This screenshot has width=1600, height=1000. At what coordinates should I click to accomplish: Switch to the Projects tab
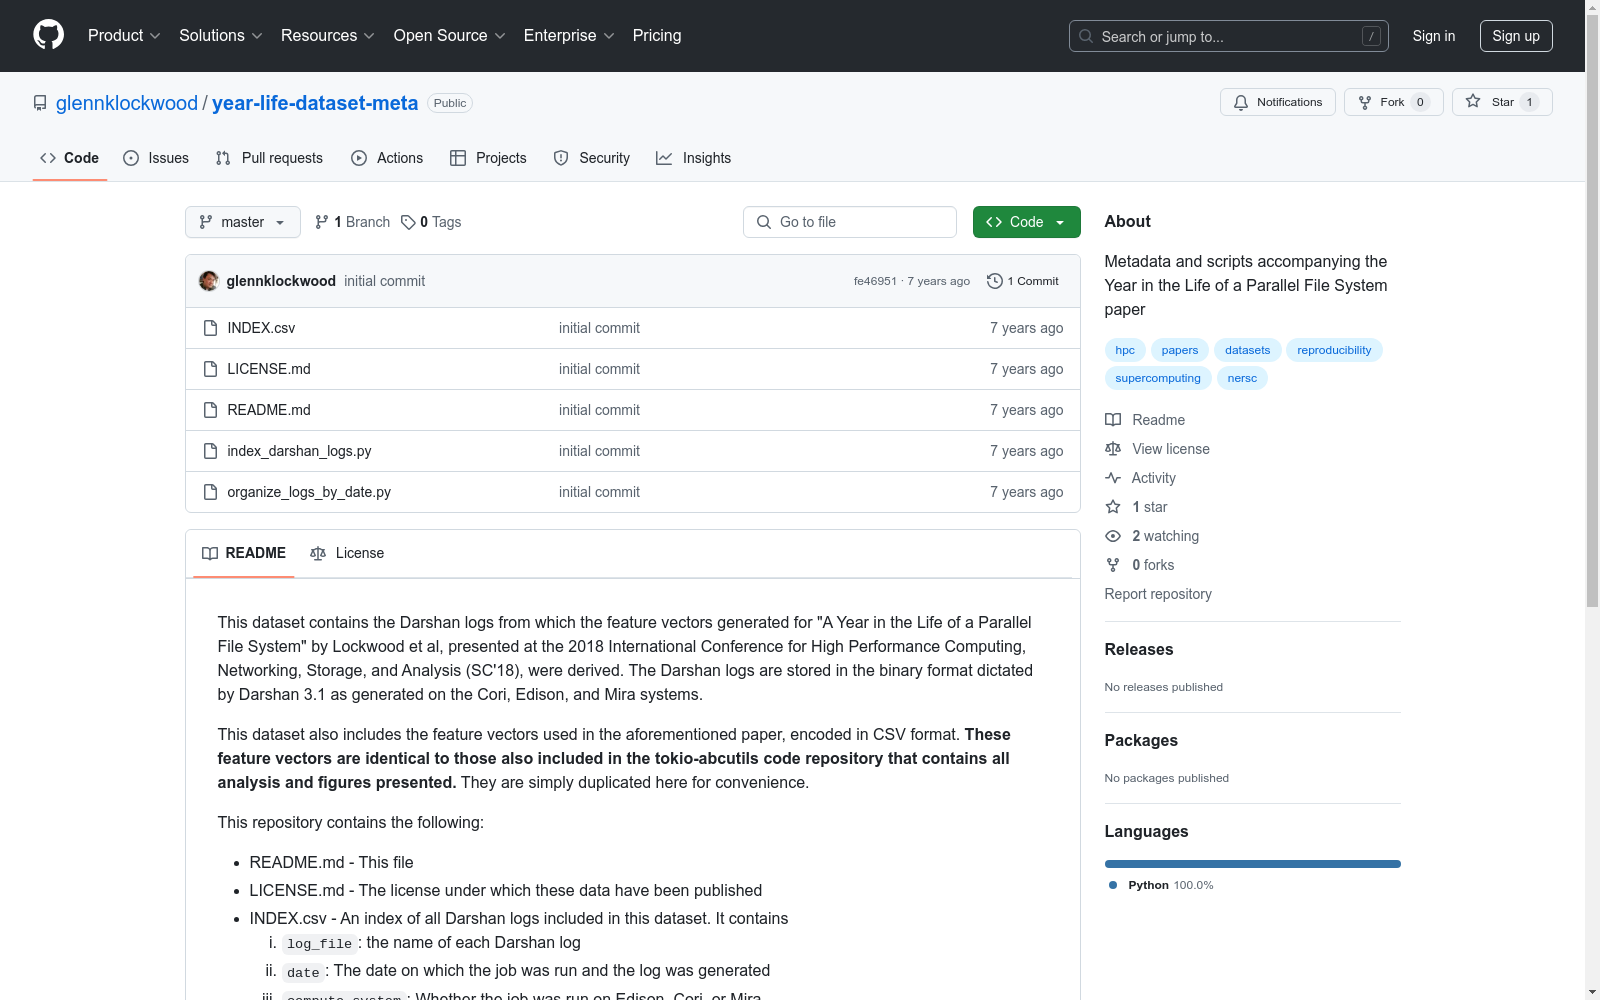pyautogui.click(x=488, y=158)
